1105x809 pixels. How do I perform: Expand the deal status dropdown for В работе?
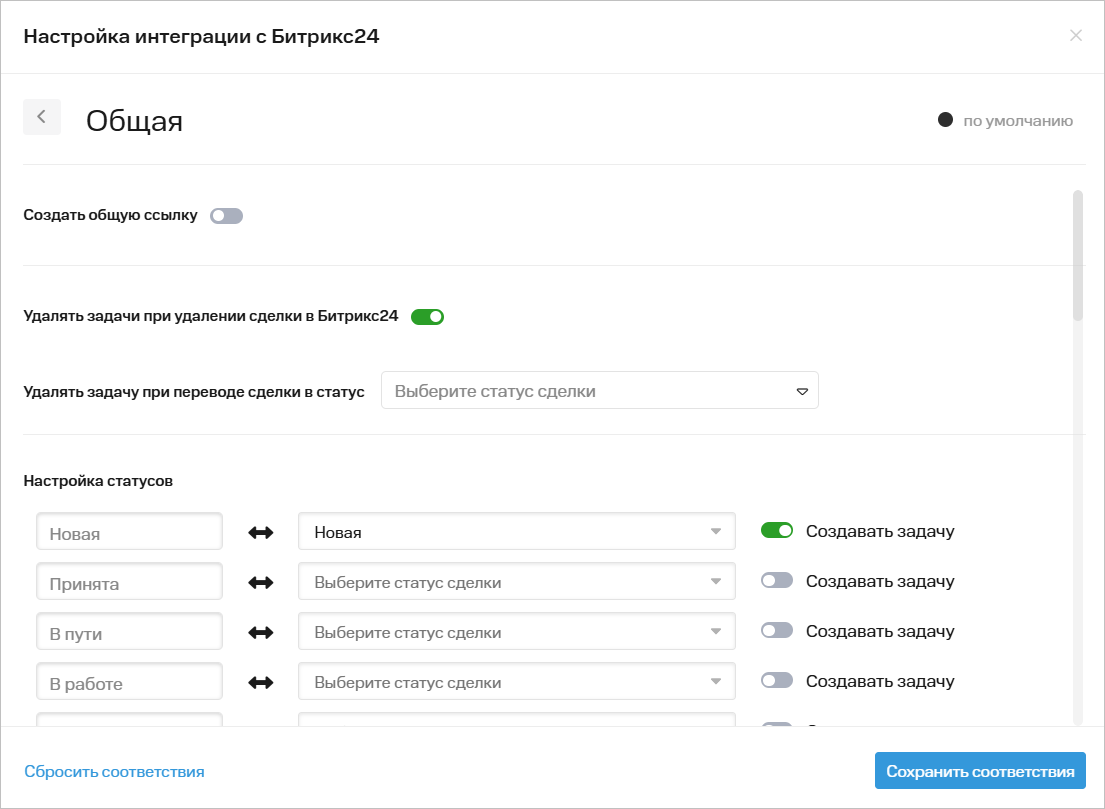pyautogui.click(x=516, y=682)
